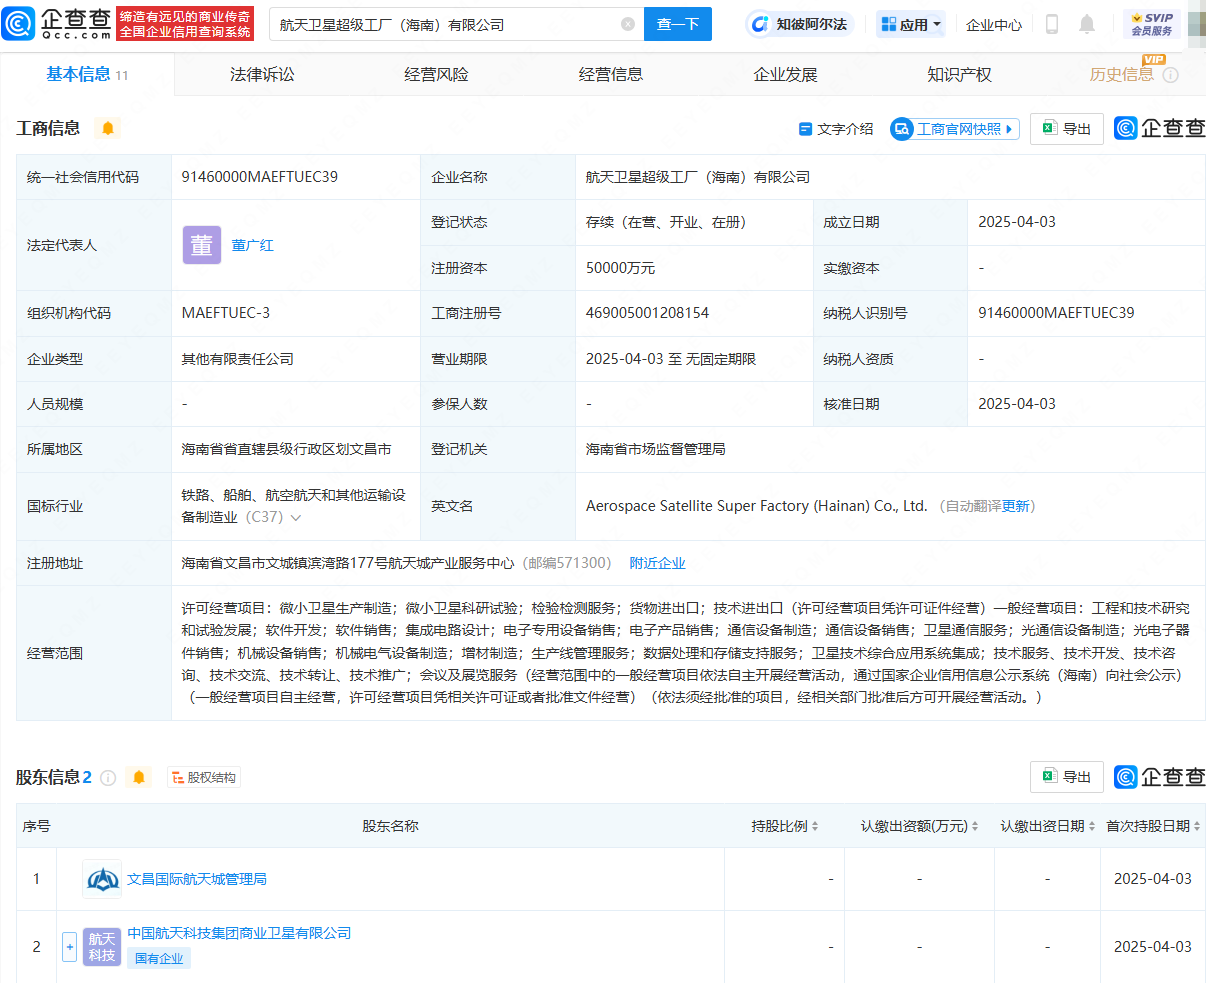Image resolution: width=1206 pixels, height=983 pixels.
Task: Open 工商官网快照
Action: point(955,129)
